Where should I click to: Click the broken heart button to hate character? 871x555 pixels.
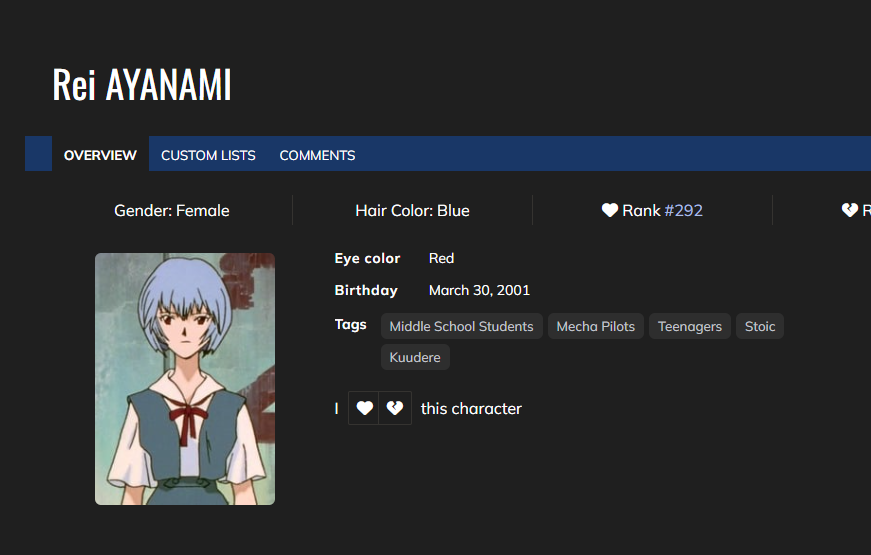[x=395, y=408]
